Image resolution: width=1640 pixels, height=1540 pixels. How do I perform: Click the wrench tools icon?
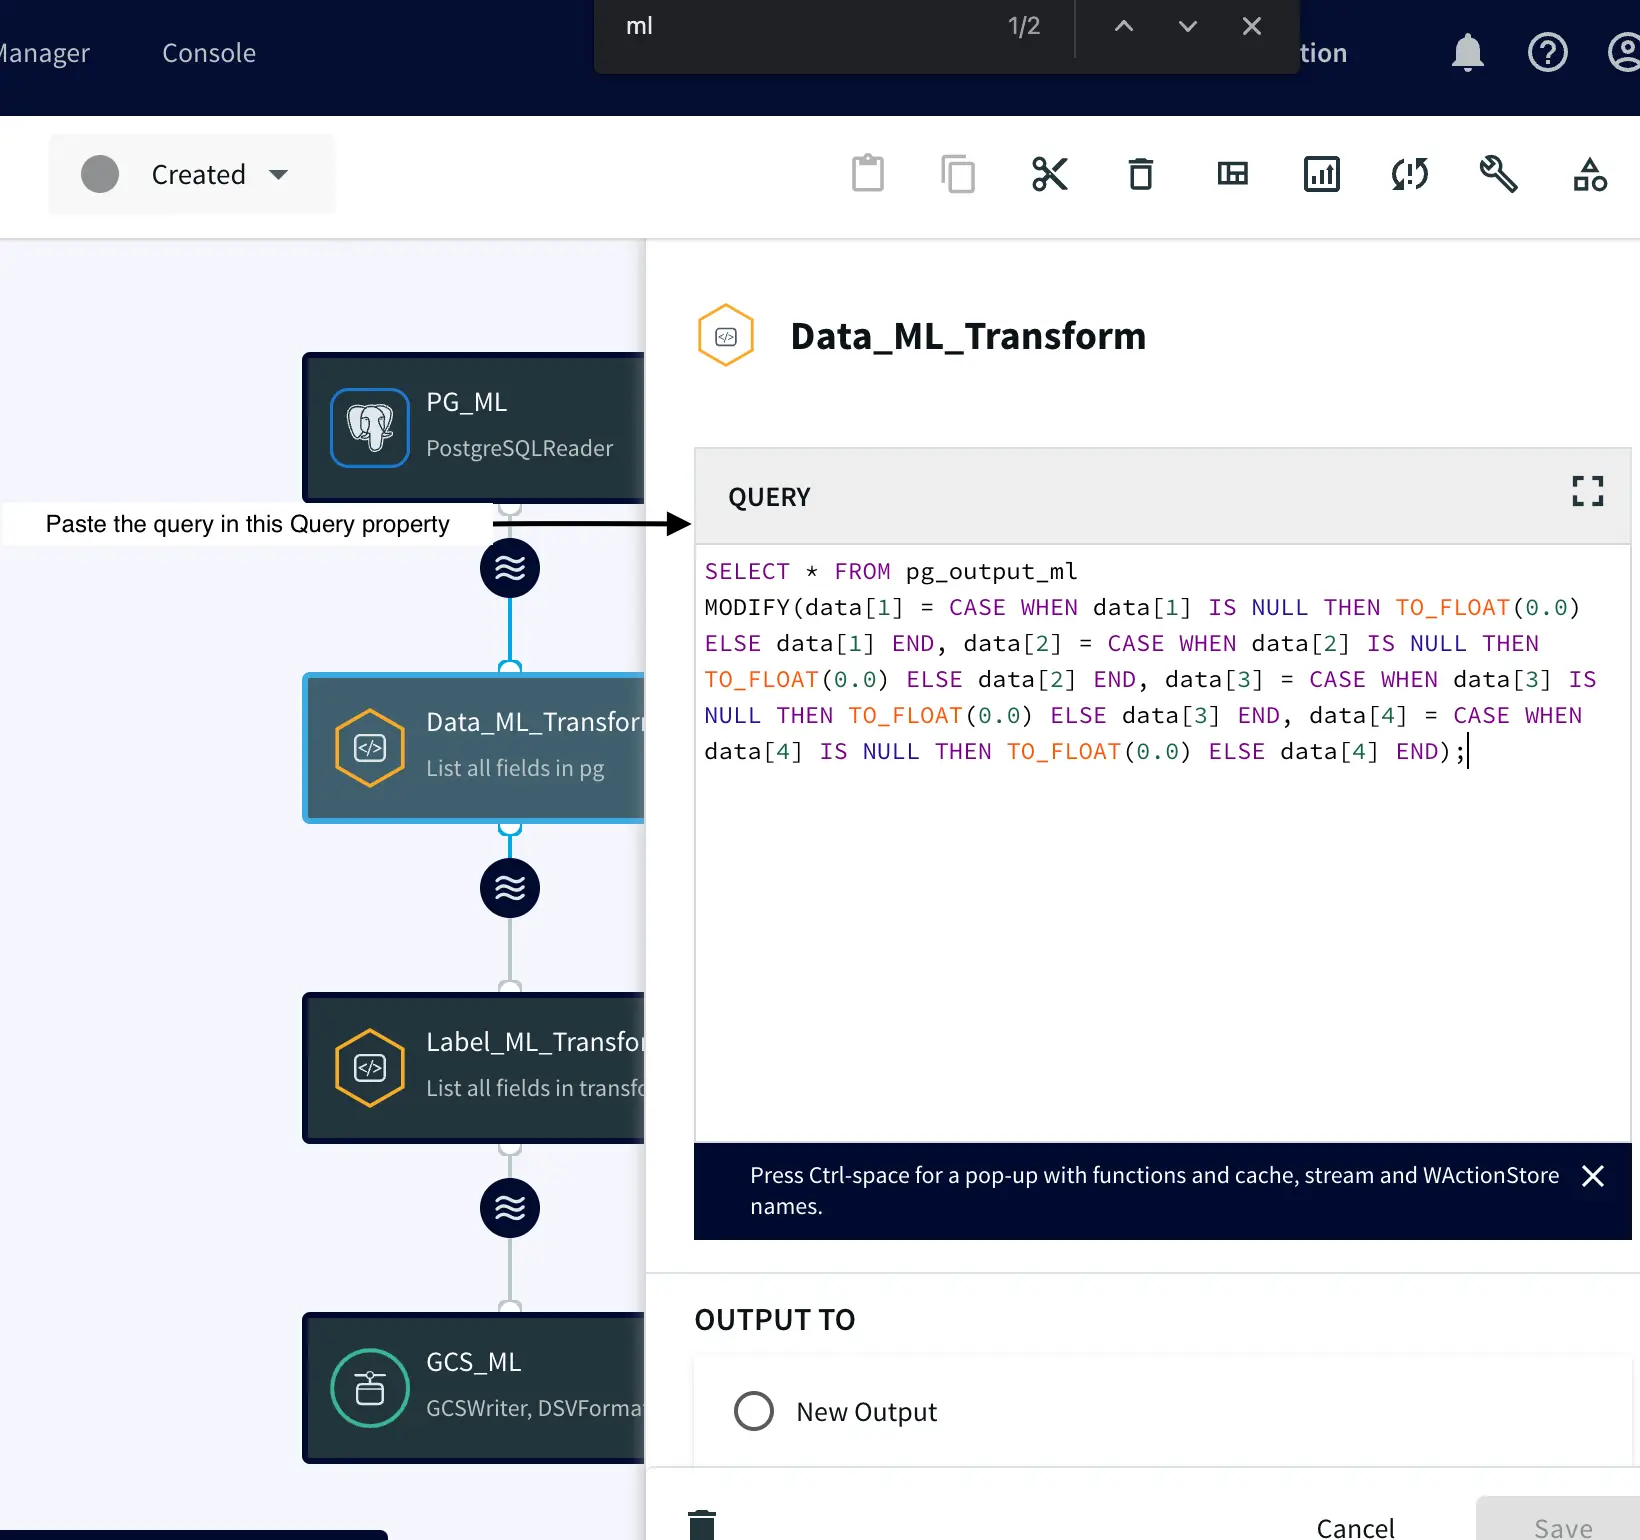pos(1498,174)
